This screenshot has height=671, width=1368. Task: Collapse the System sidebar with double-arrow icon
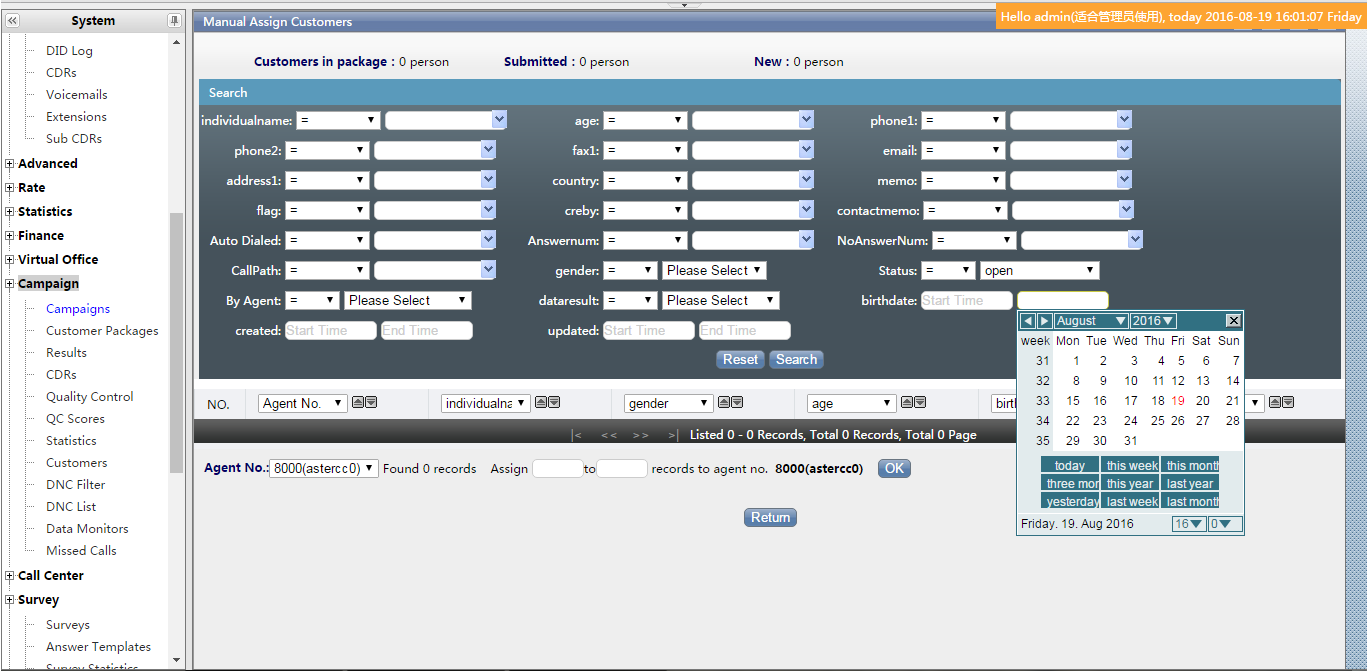pos(13,21)
